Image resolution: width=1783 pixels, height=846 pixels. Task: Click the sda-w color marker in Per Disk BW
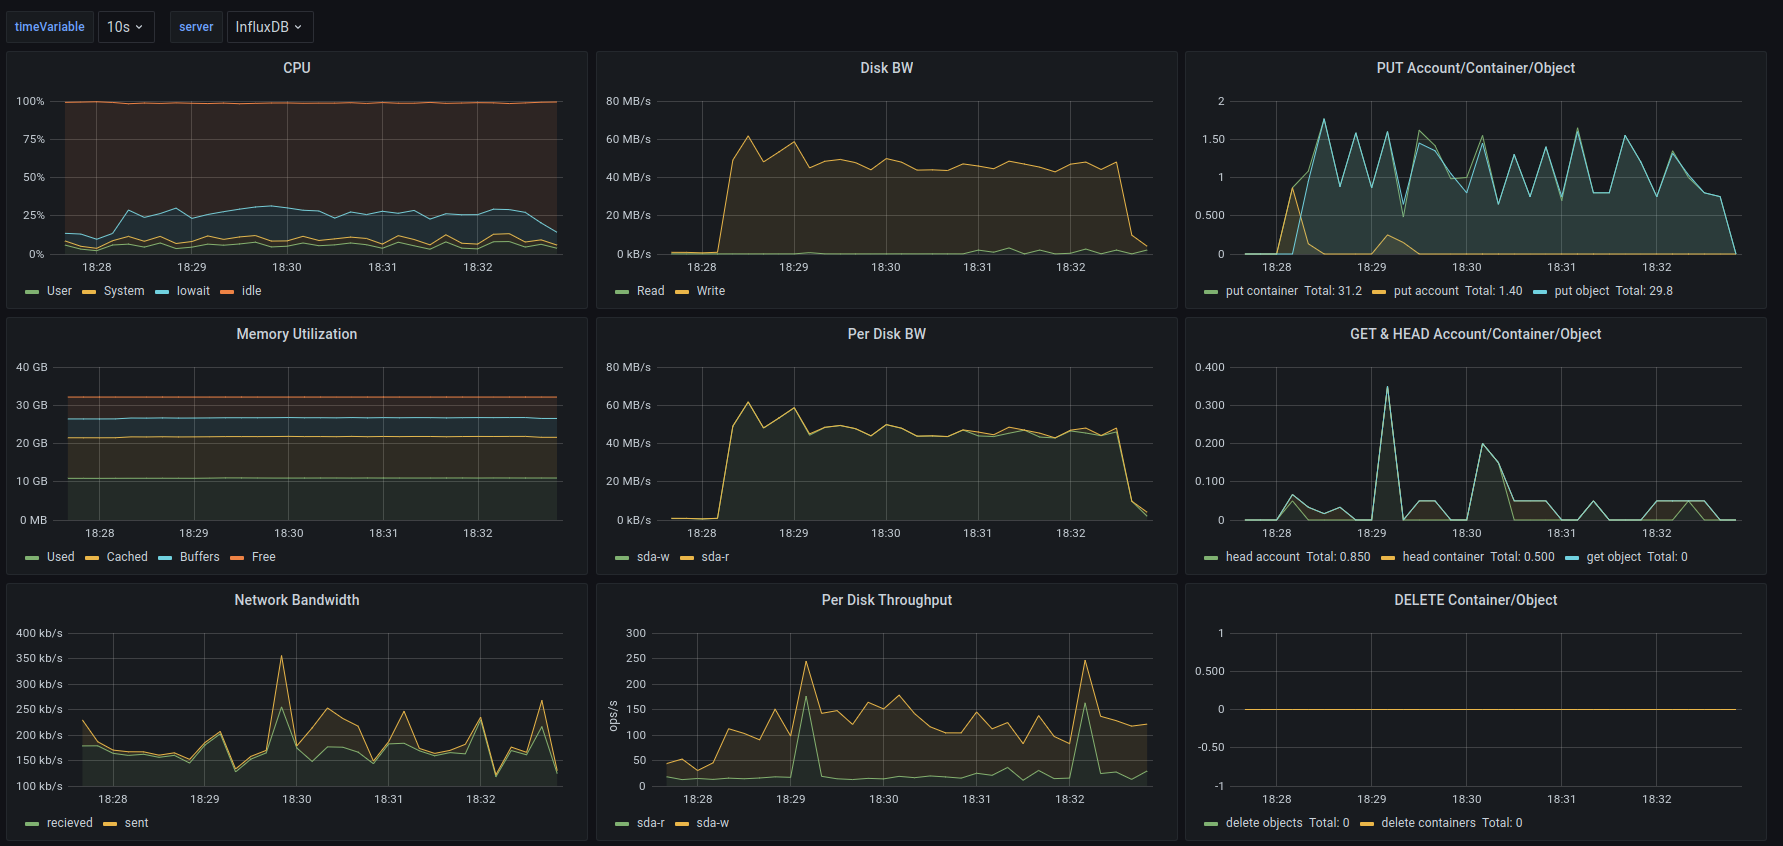tap(622, 558)
